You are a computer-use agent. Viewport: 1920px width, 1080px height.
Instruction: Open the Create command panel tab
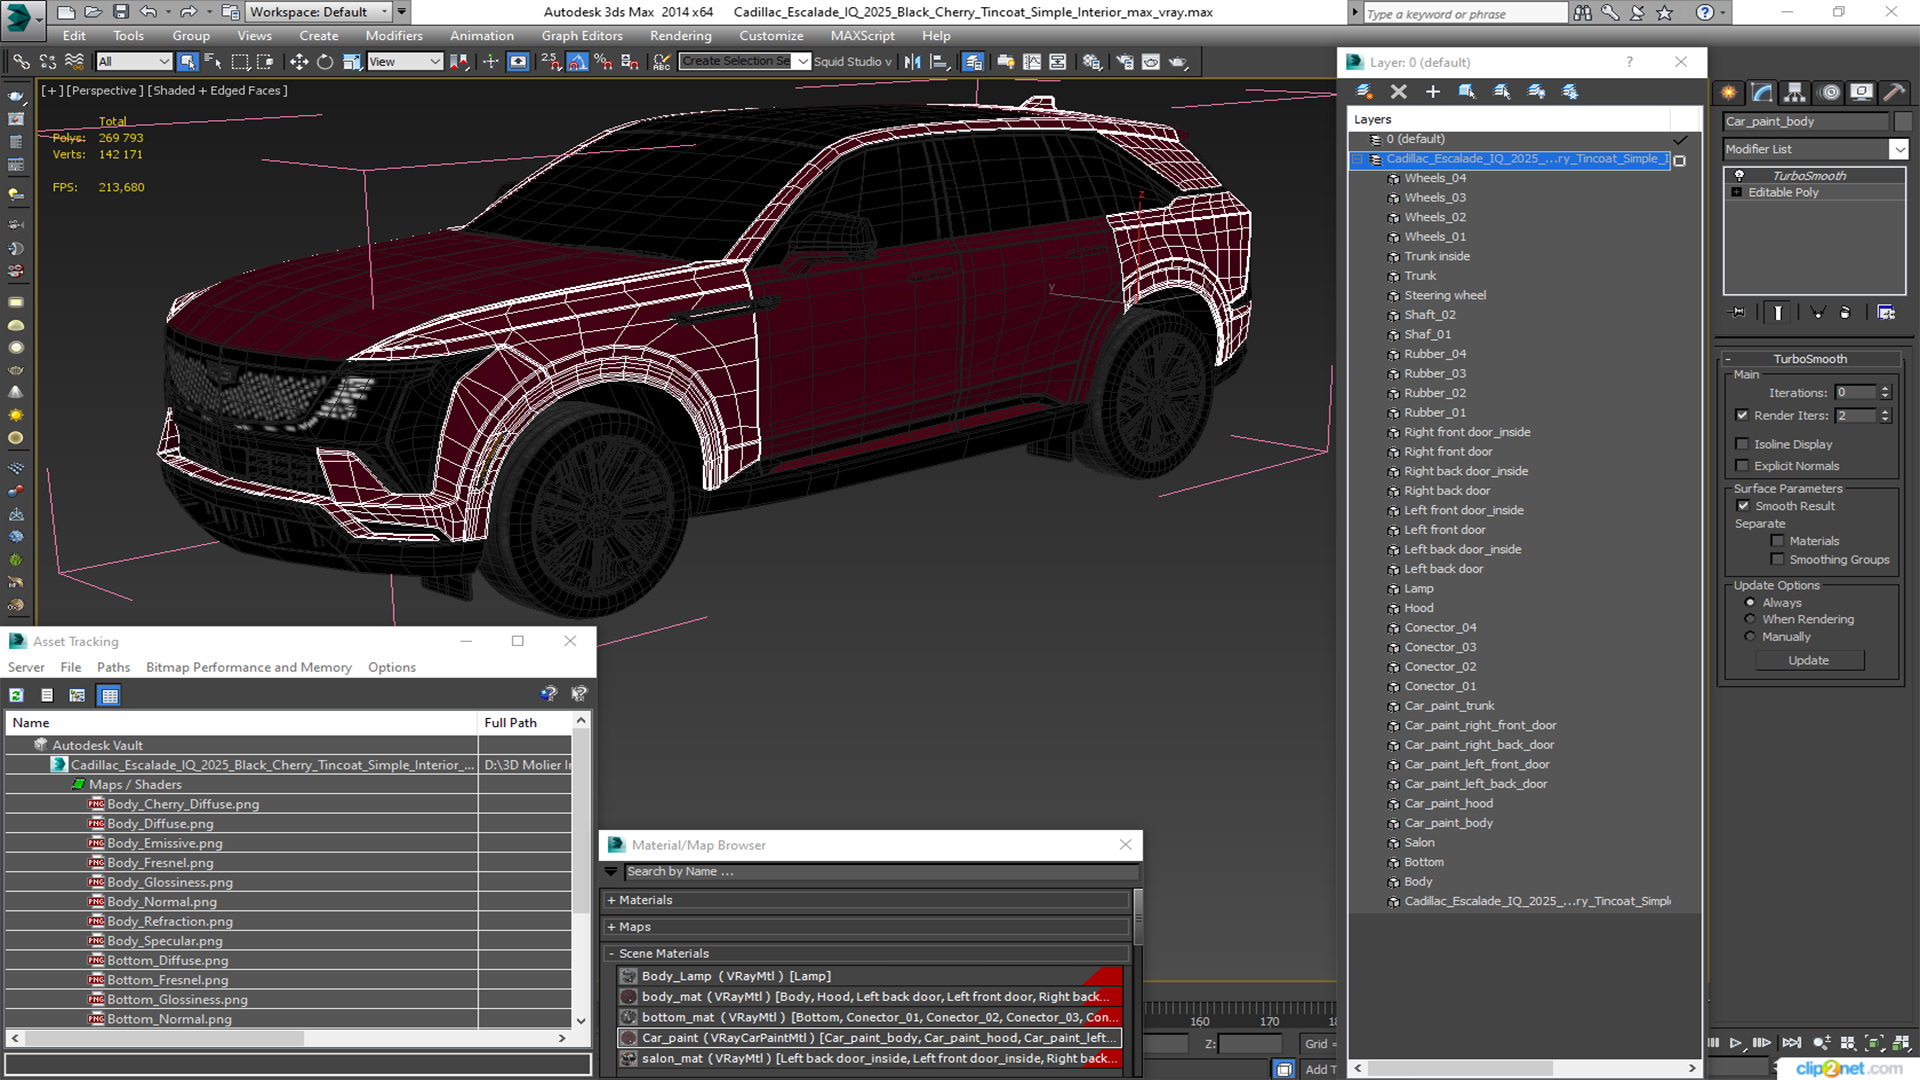tap(1729, 92)
